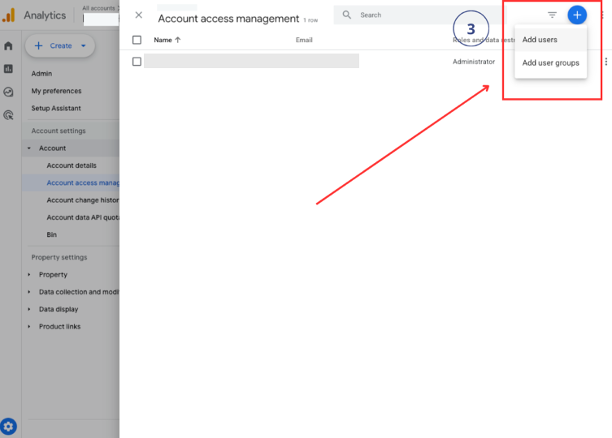Click the Admin gear icon

pyautogui.click(x=9, y=426)
